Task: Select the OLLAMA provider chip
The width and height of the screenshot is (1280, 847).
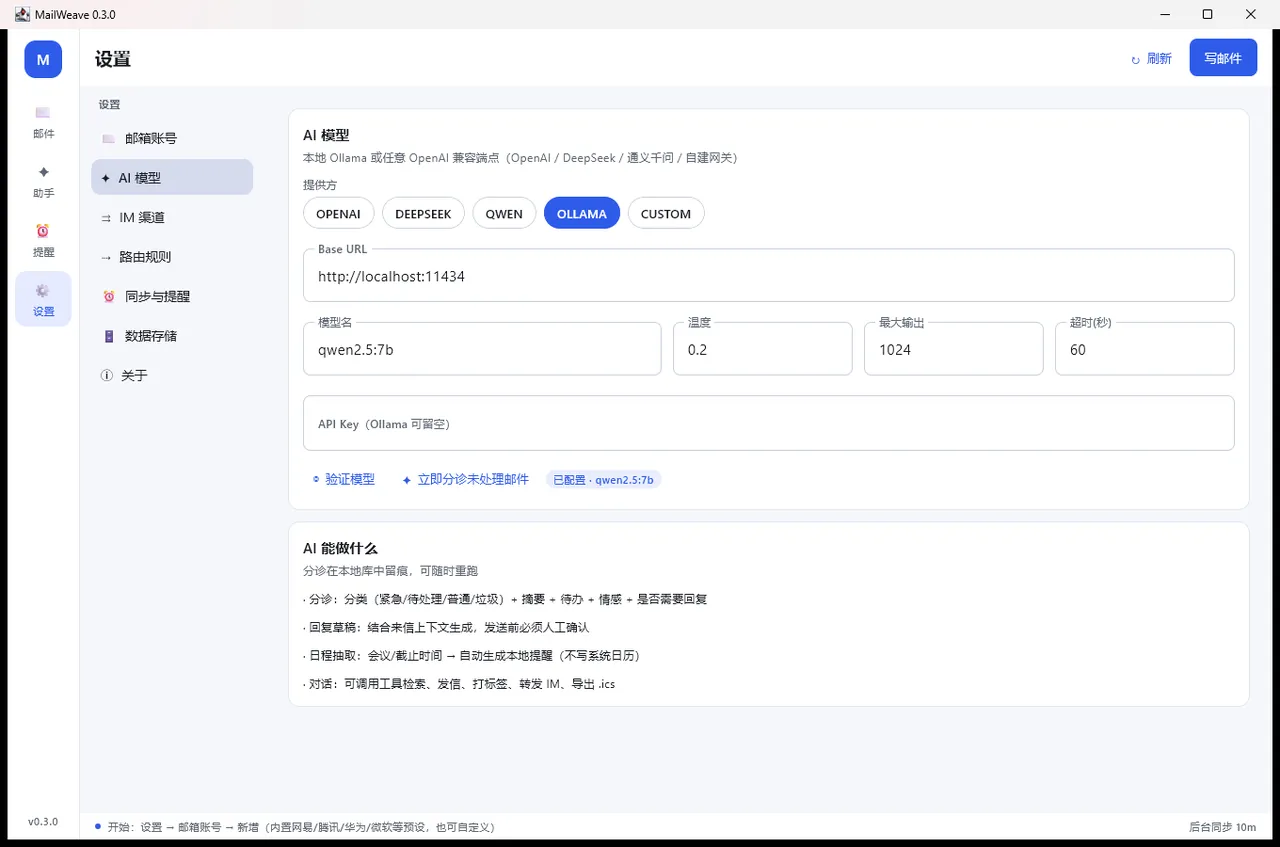Action: coord(582,214)
